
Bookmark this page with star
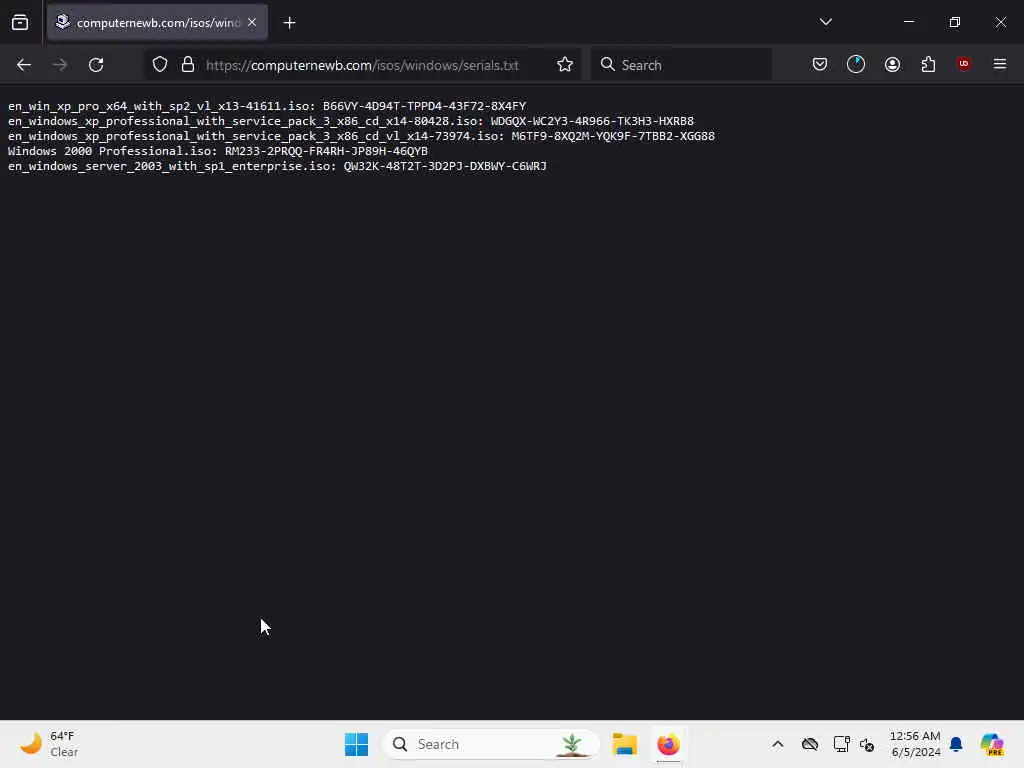pos(565,65)
